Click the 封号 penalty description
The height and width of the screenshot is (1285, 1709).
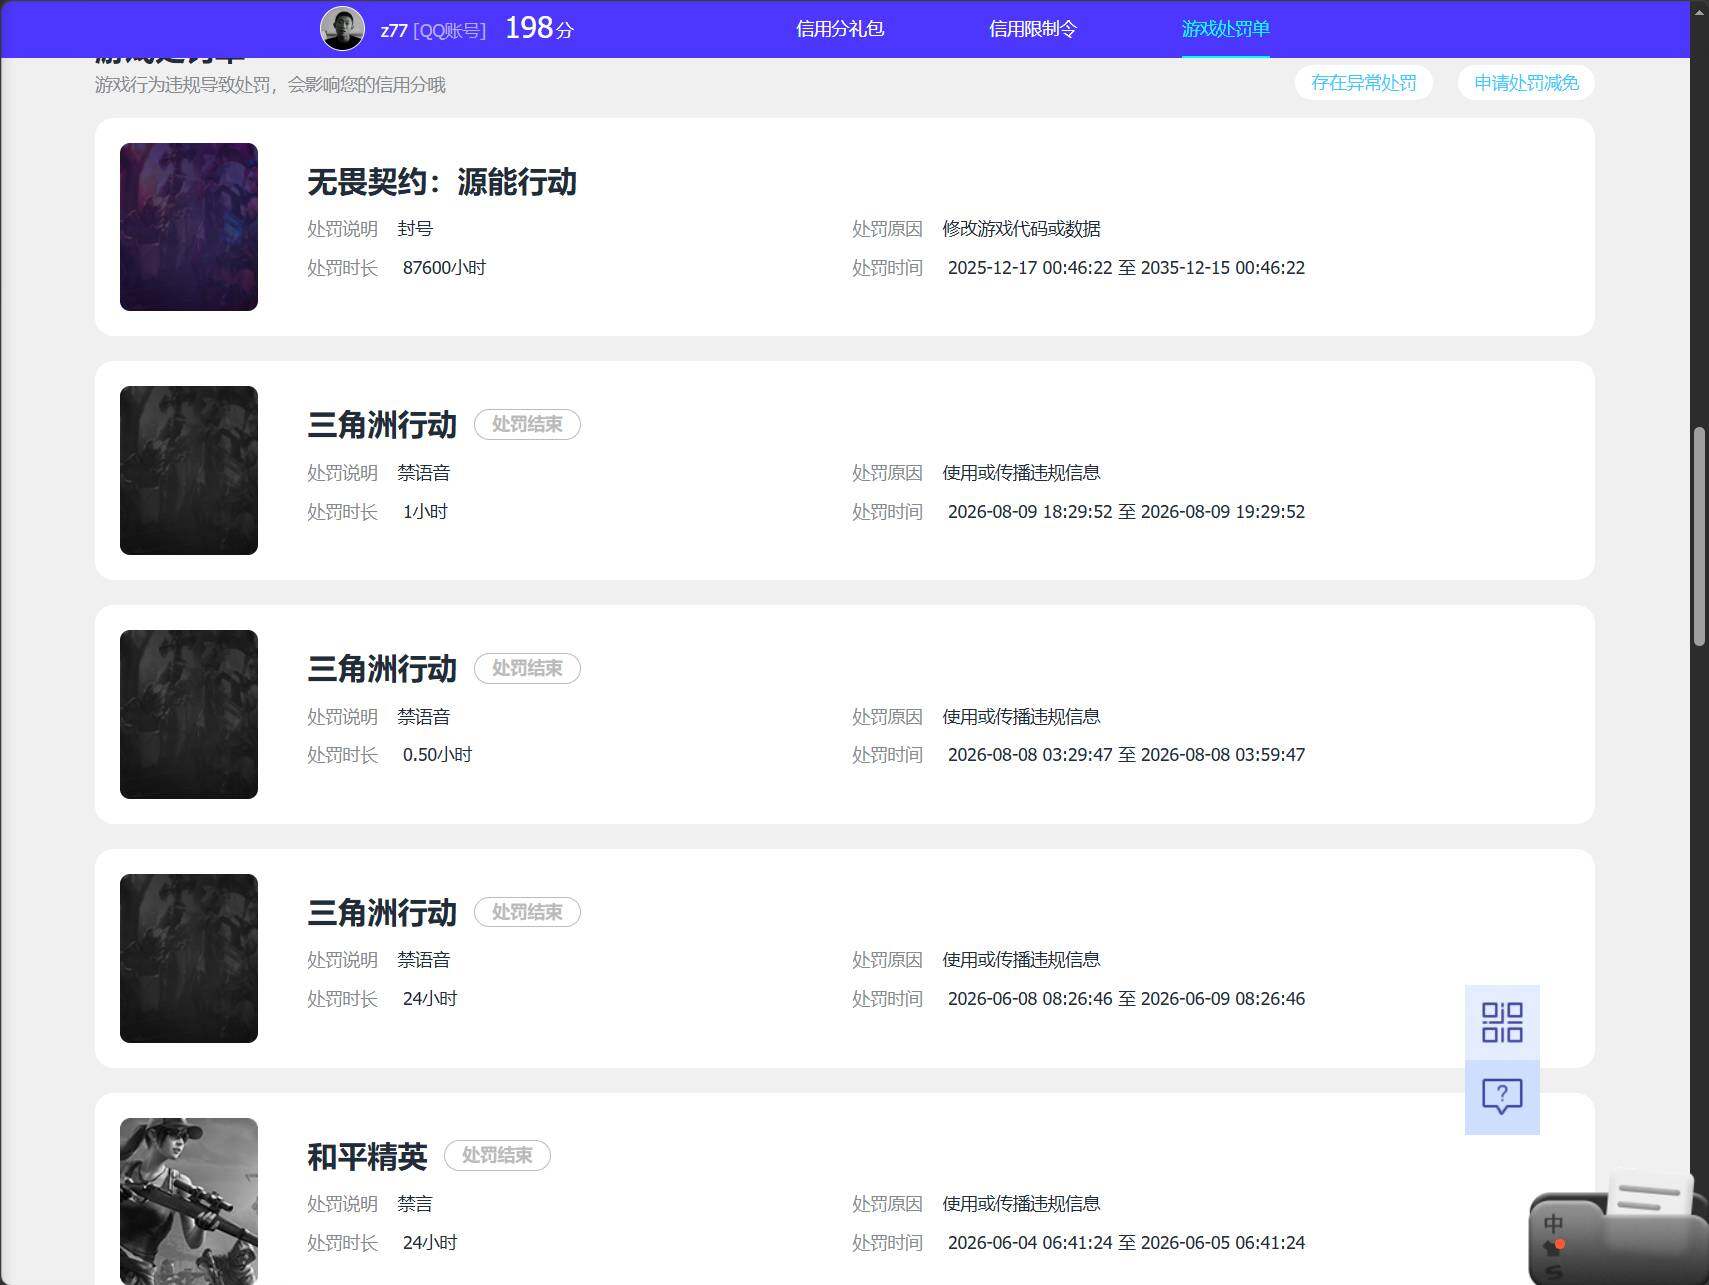(415, 229)
